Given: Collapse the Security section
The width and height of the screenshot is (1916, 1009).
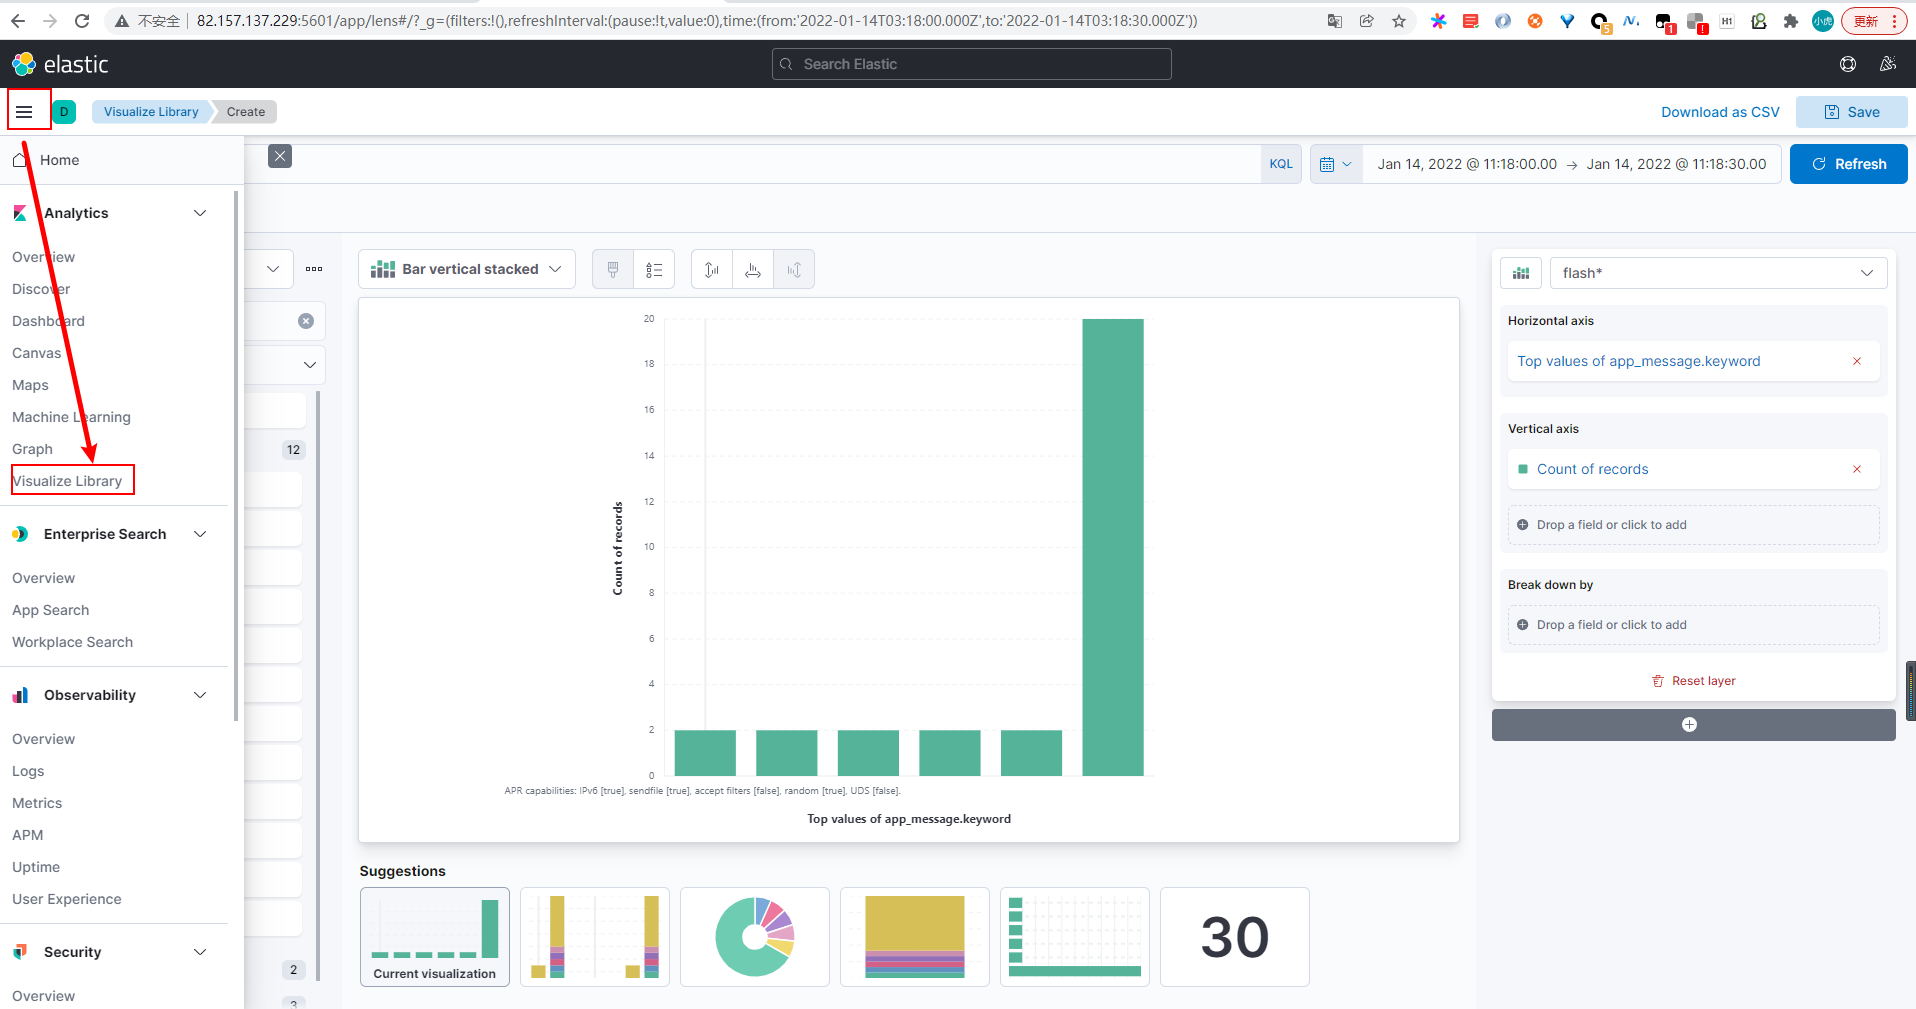Looking at the screenshot, I should coord(200,952).
